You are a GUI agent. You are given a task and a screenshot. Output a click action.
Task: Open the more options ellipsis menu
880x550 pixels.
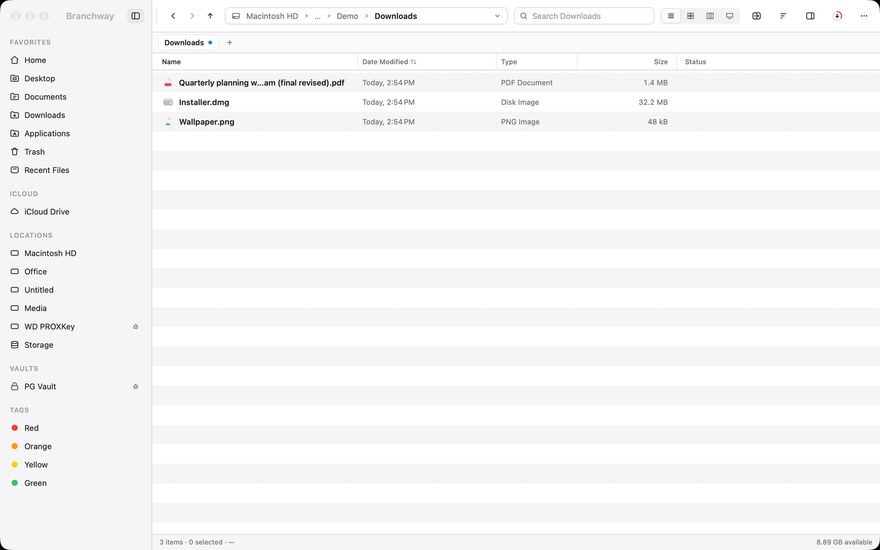tap(864, 16)
